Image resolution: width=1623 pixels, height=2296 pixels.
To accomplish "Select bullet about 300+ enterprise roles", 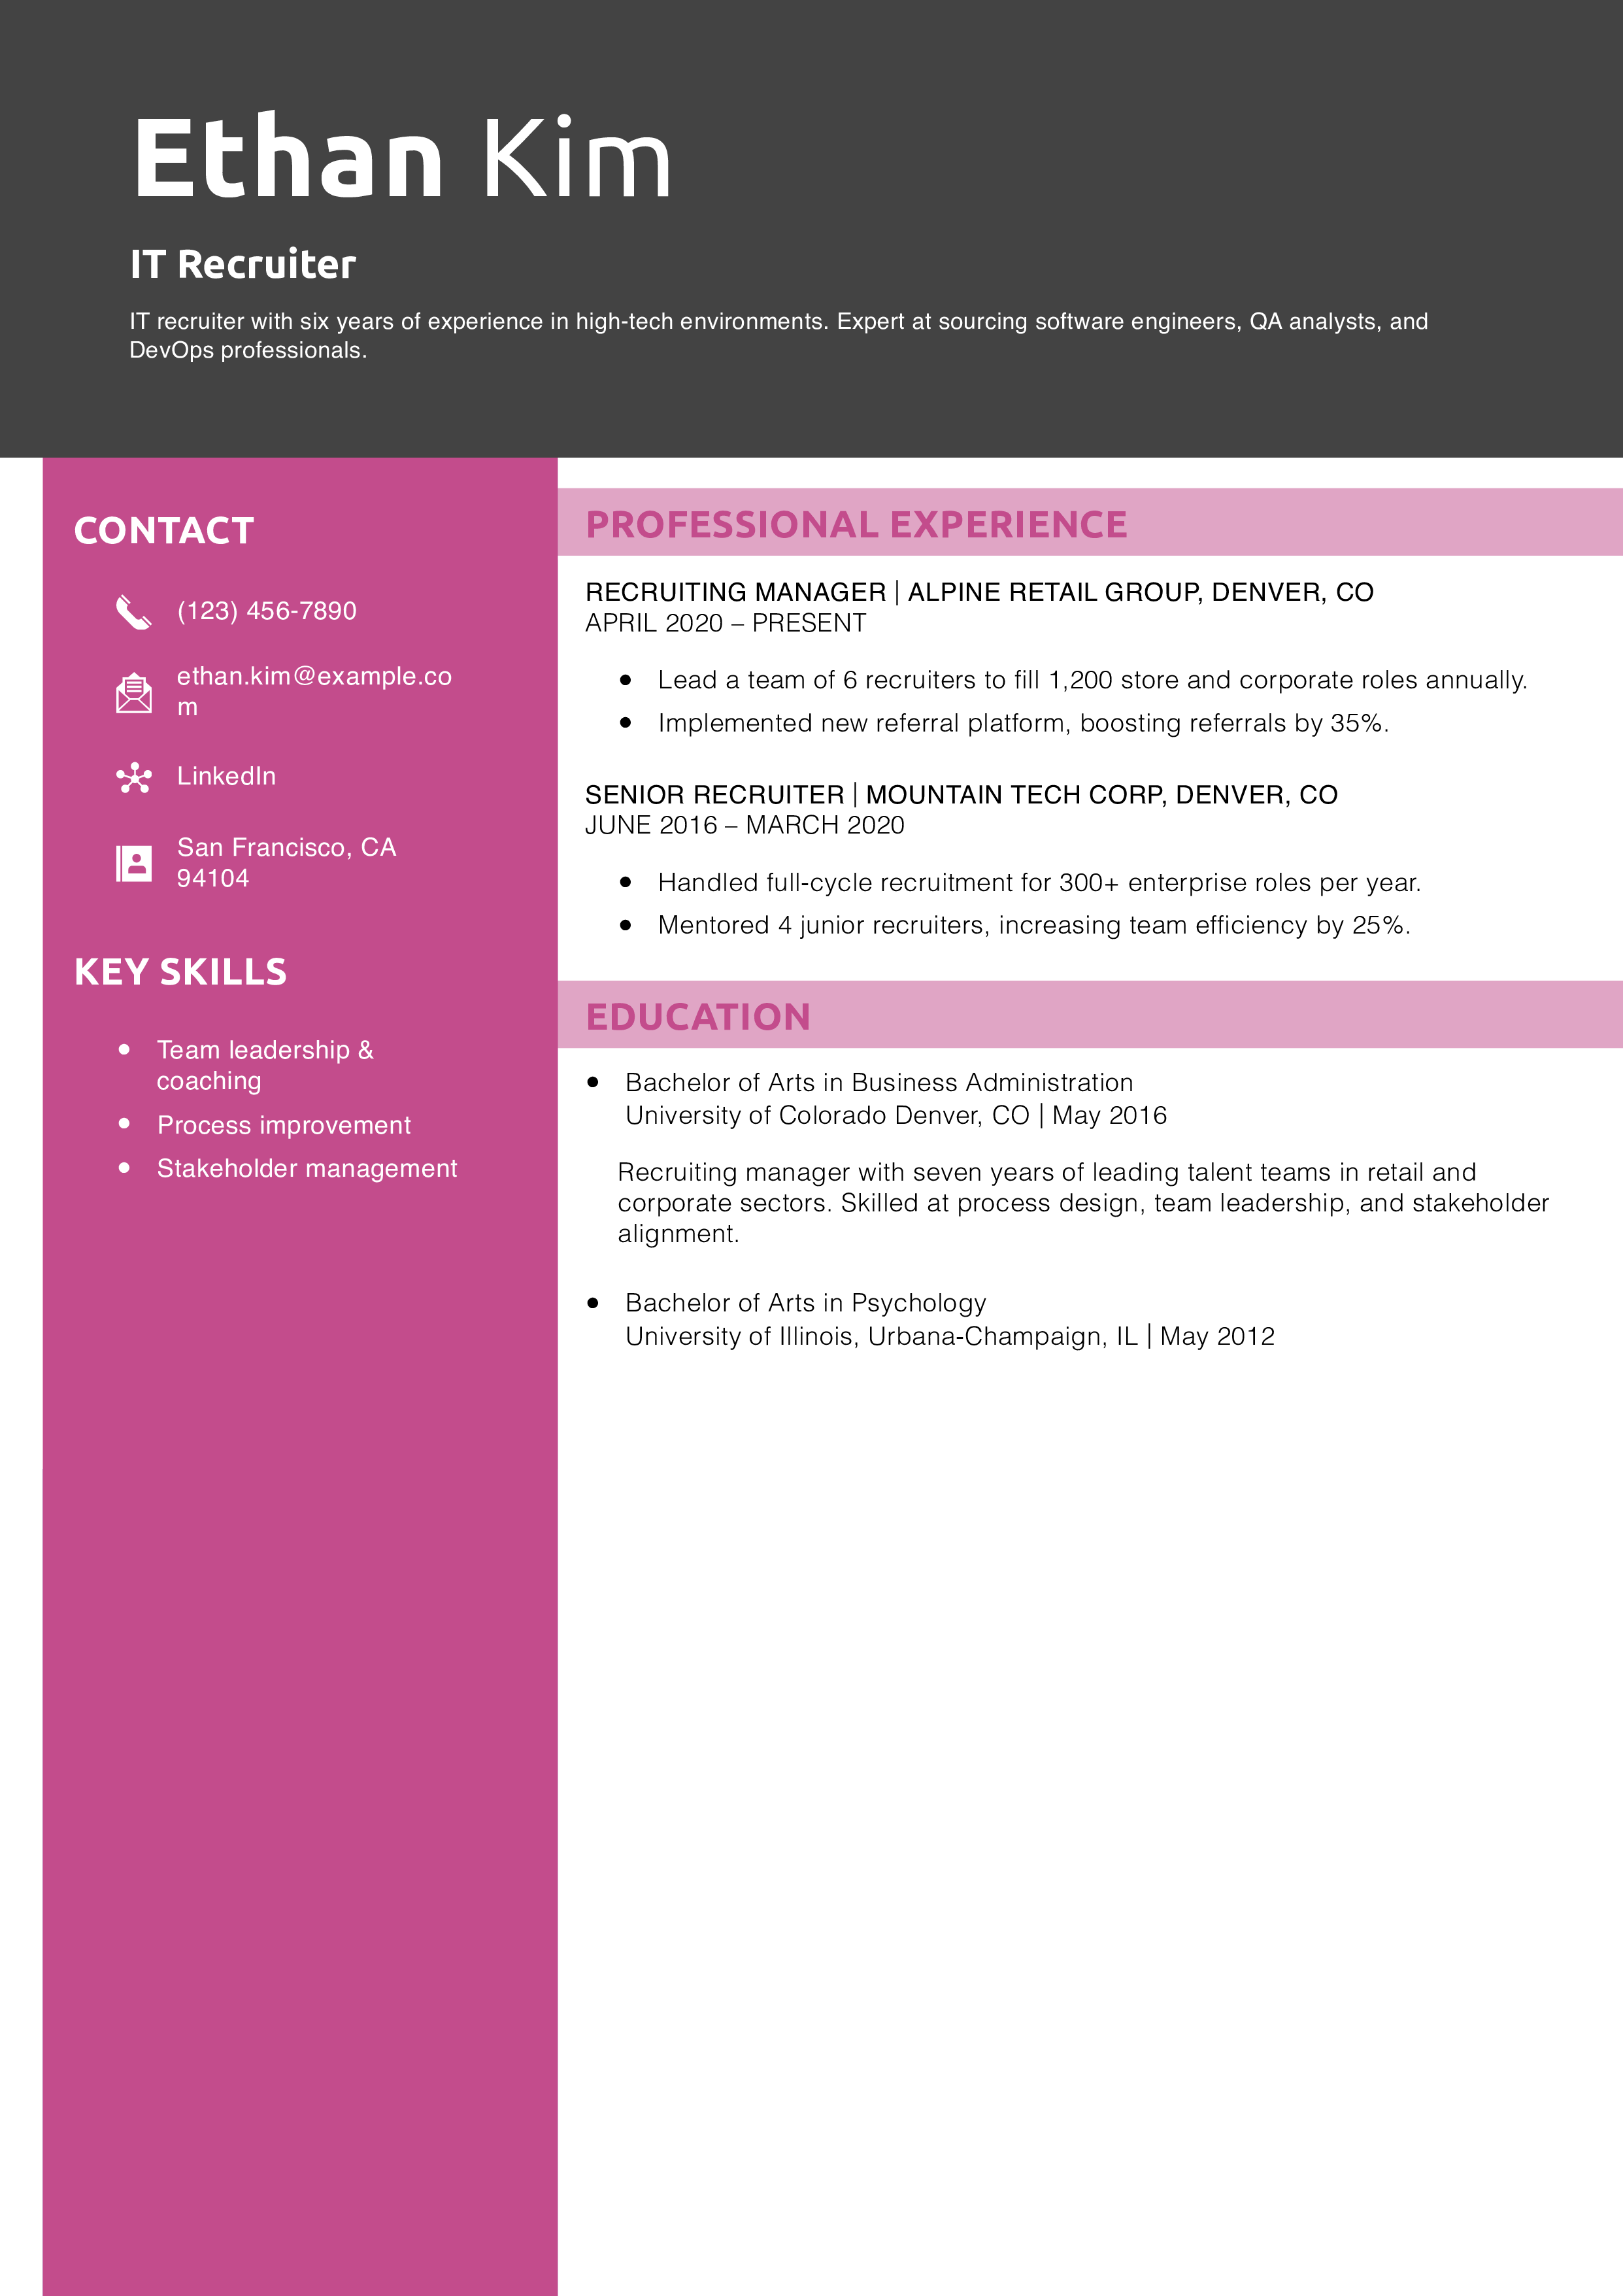I will point(1039,882).
